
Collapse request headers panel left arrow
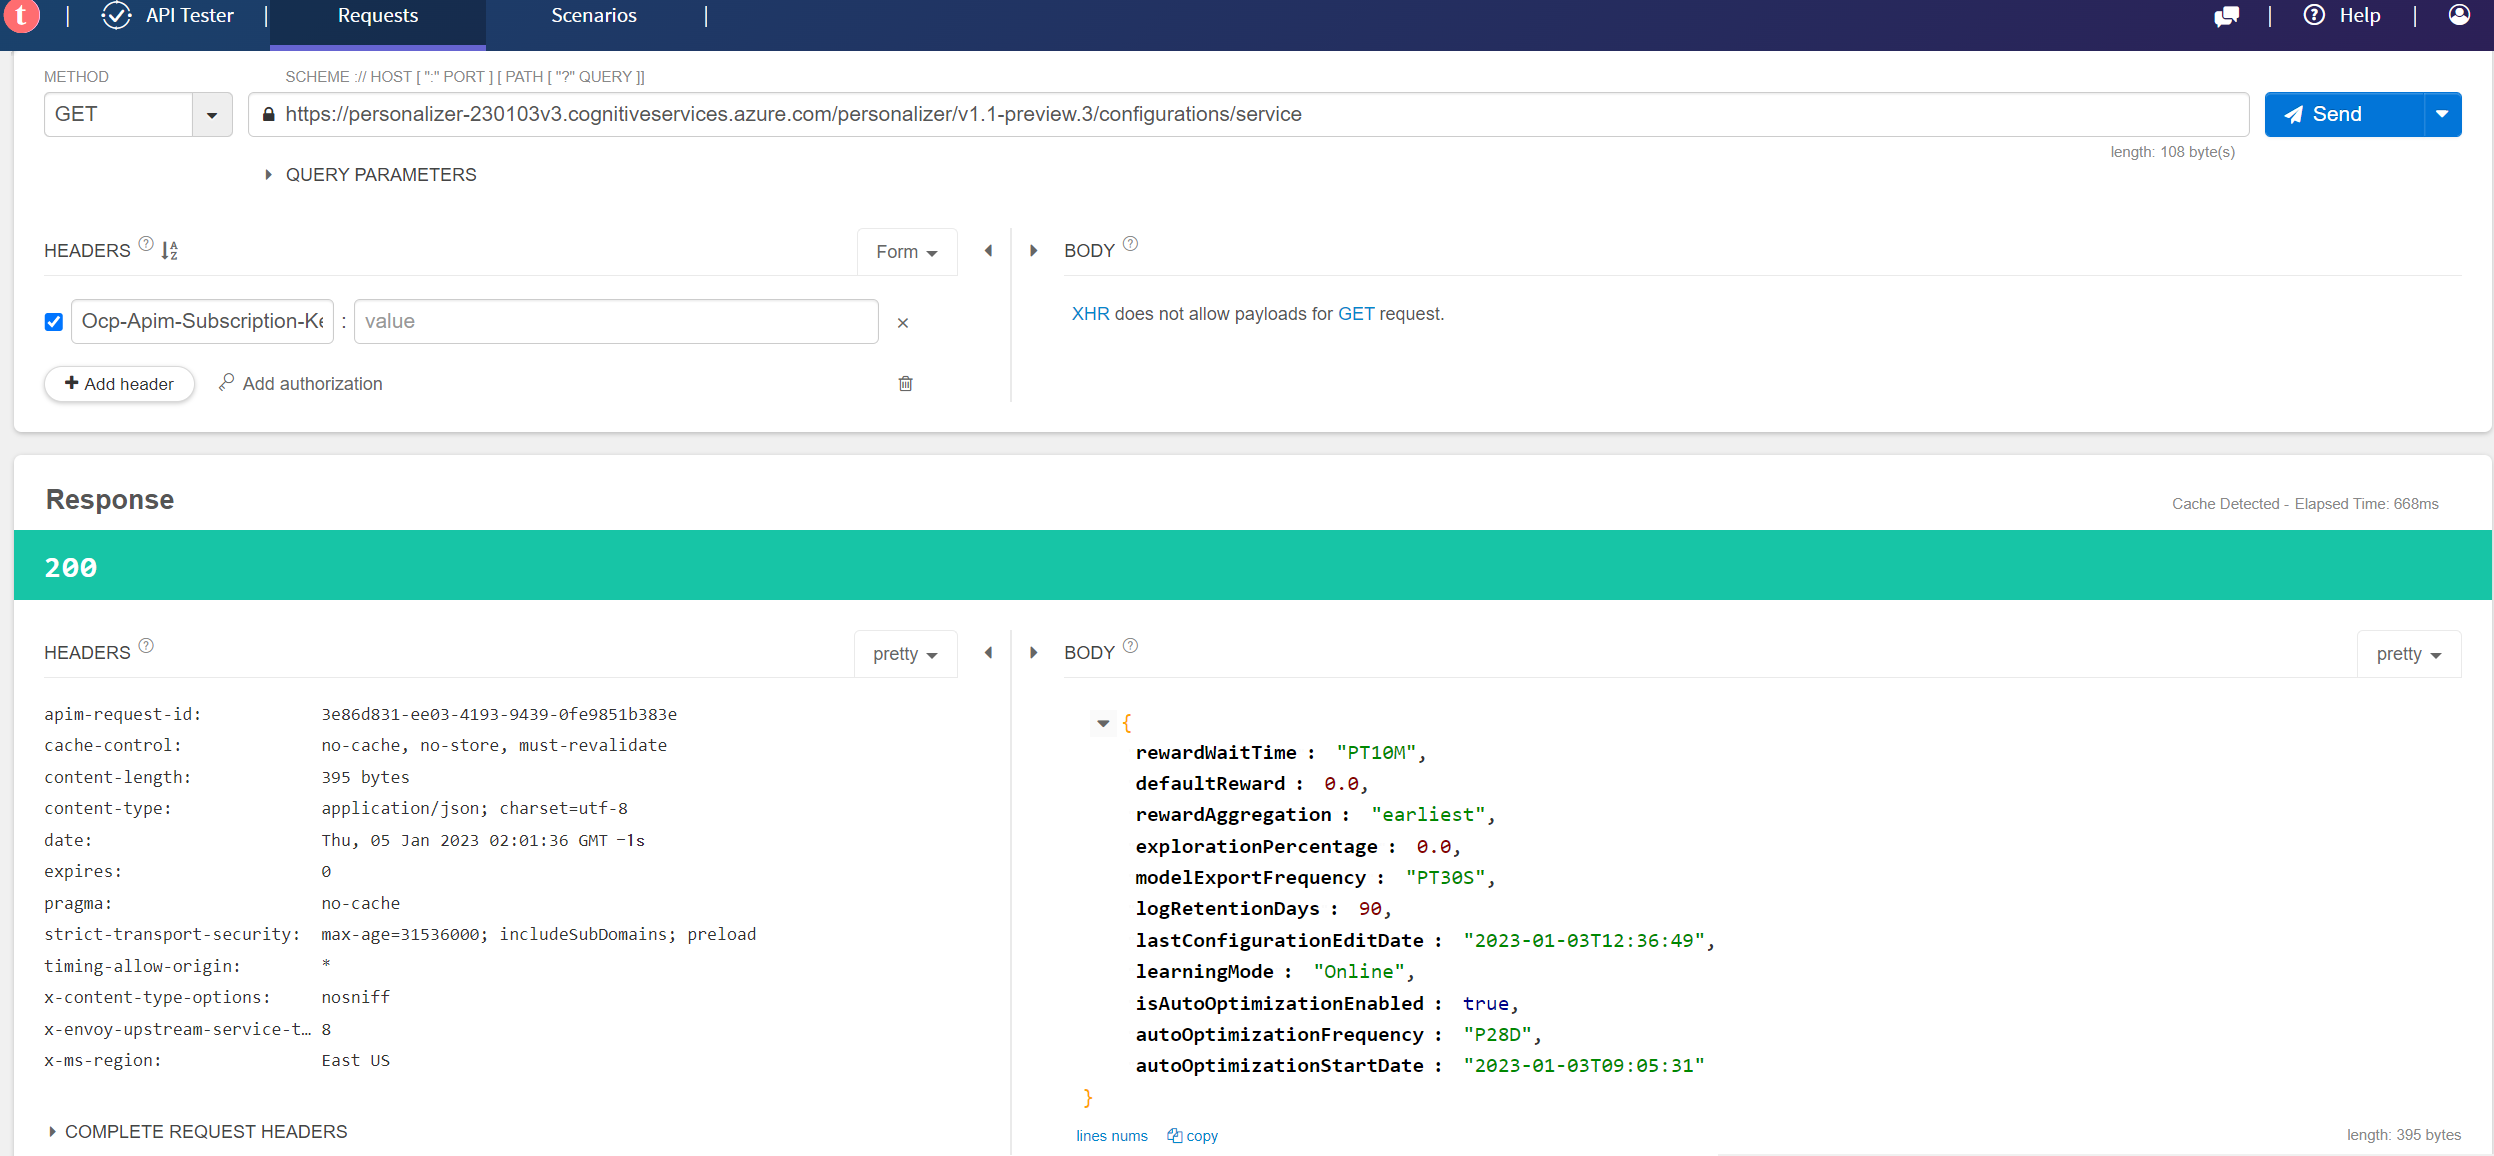point(988,251)
